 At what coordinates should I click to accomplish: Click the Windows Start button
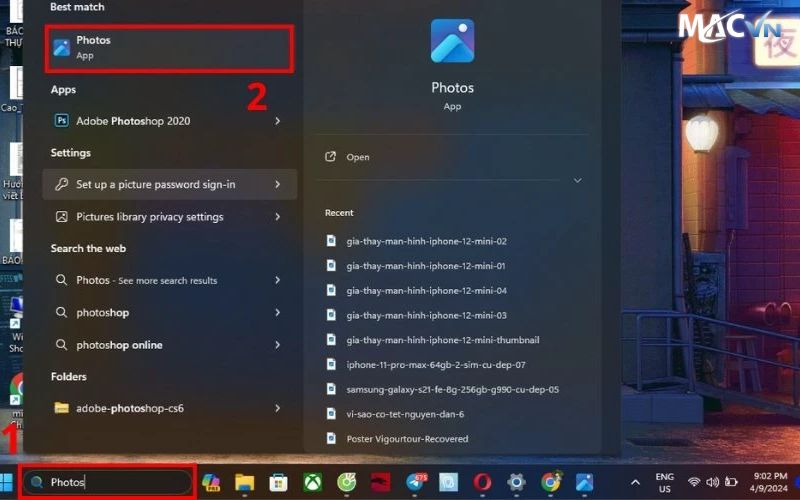6,482
